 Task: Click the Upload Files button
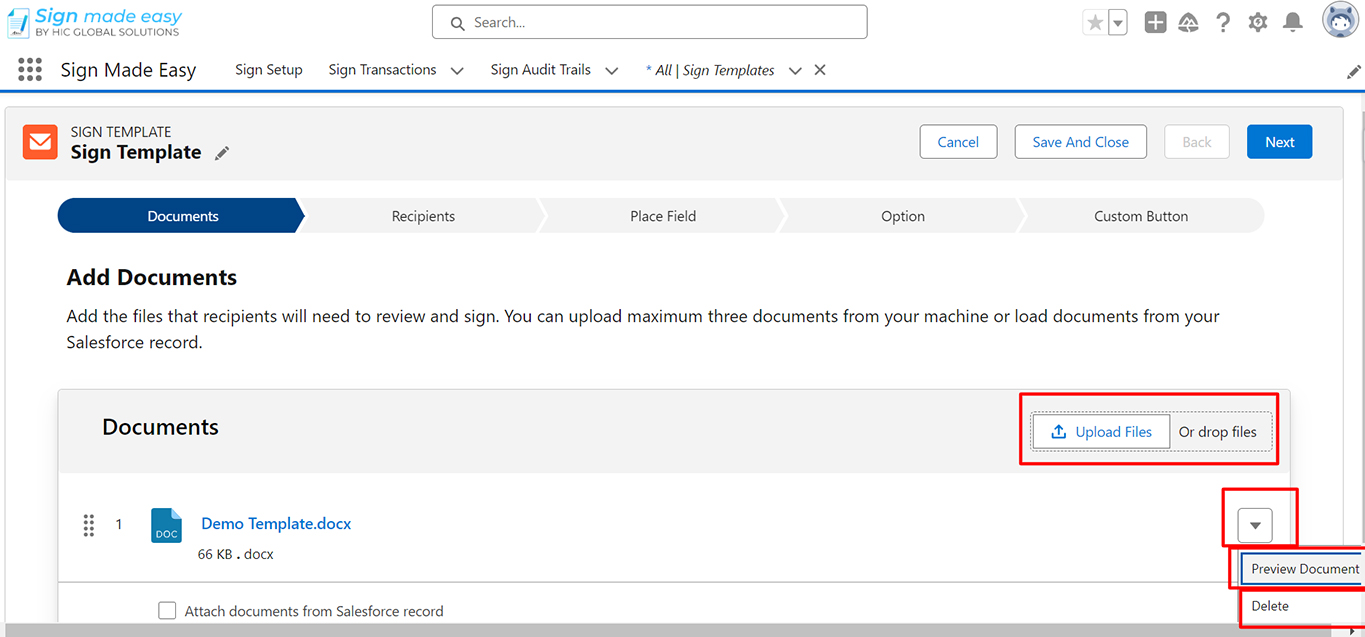[1101, 432]
